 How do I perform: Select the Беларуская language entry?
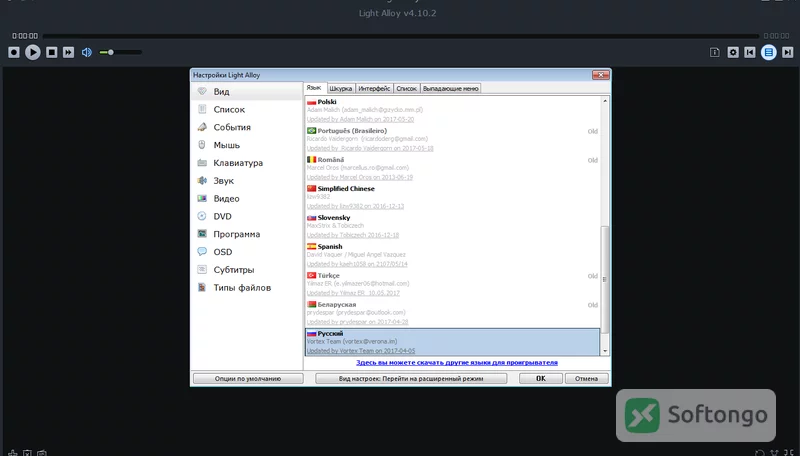pyautogui.click(x=453, y=313)
